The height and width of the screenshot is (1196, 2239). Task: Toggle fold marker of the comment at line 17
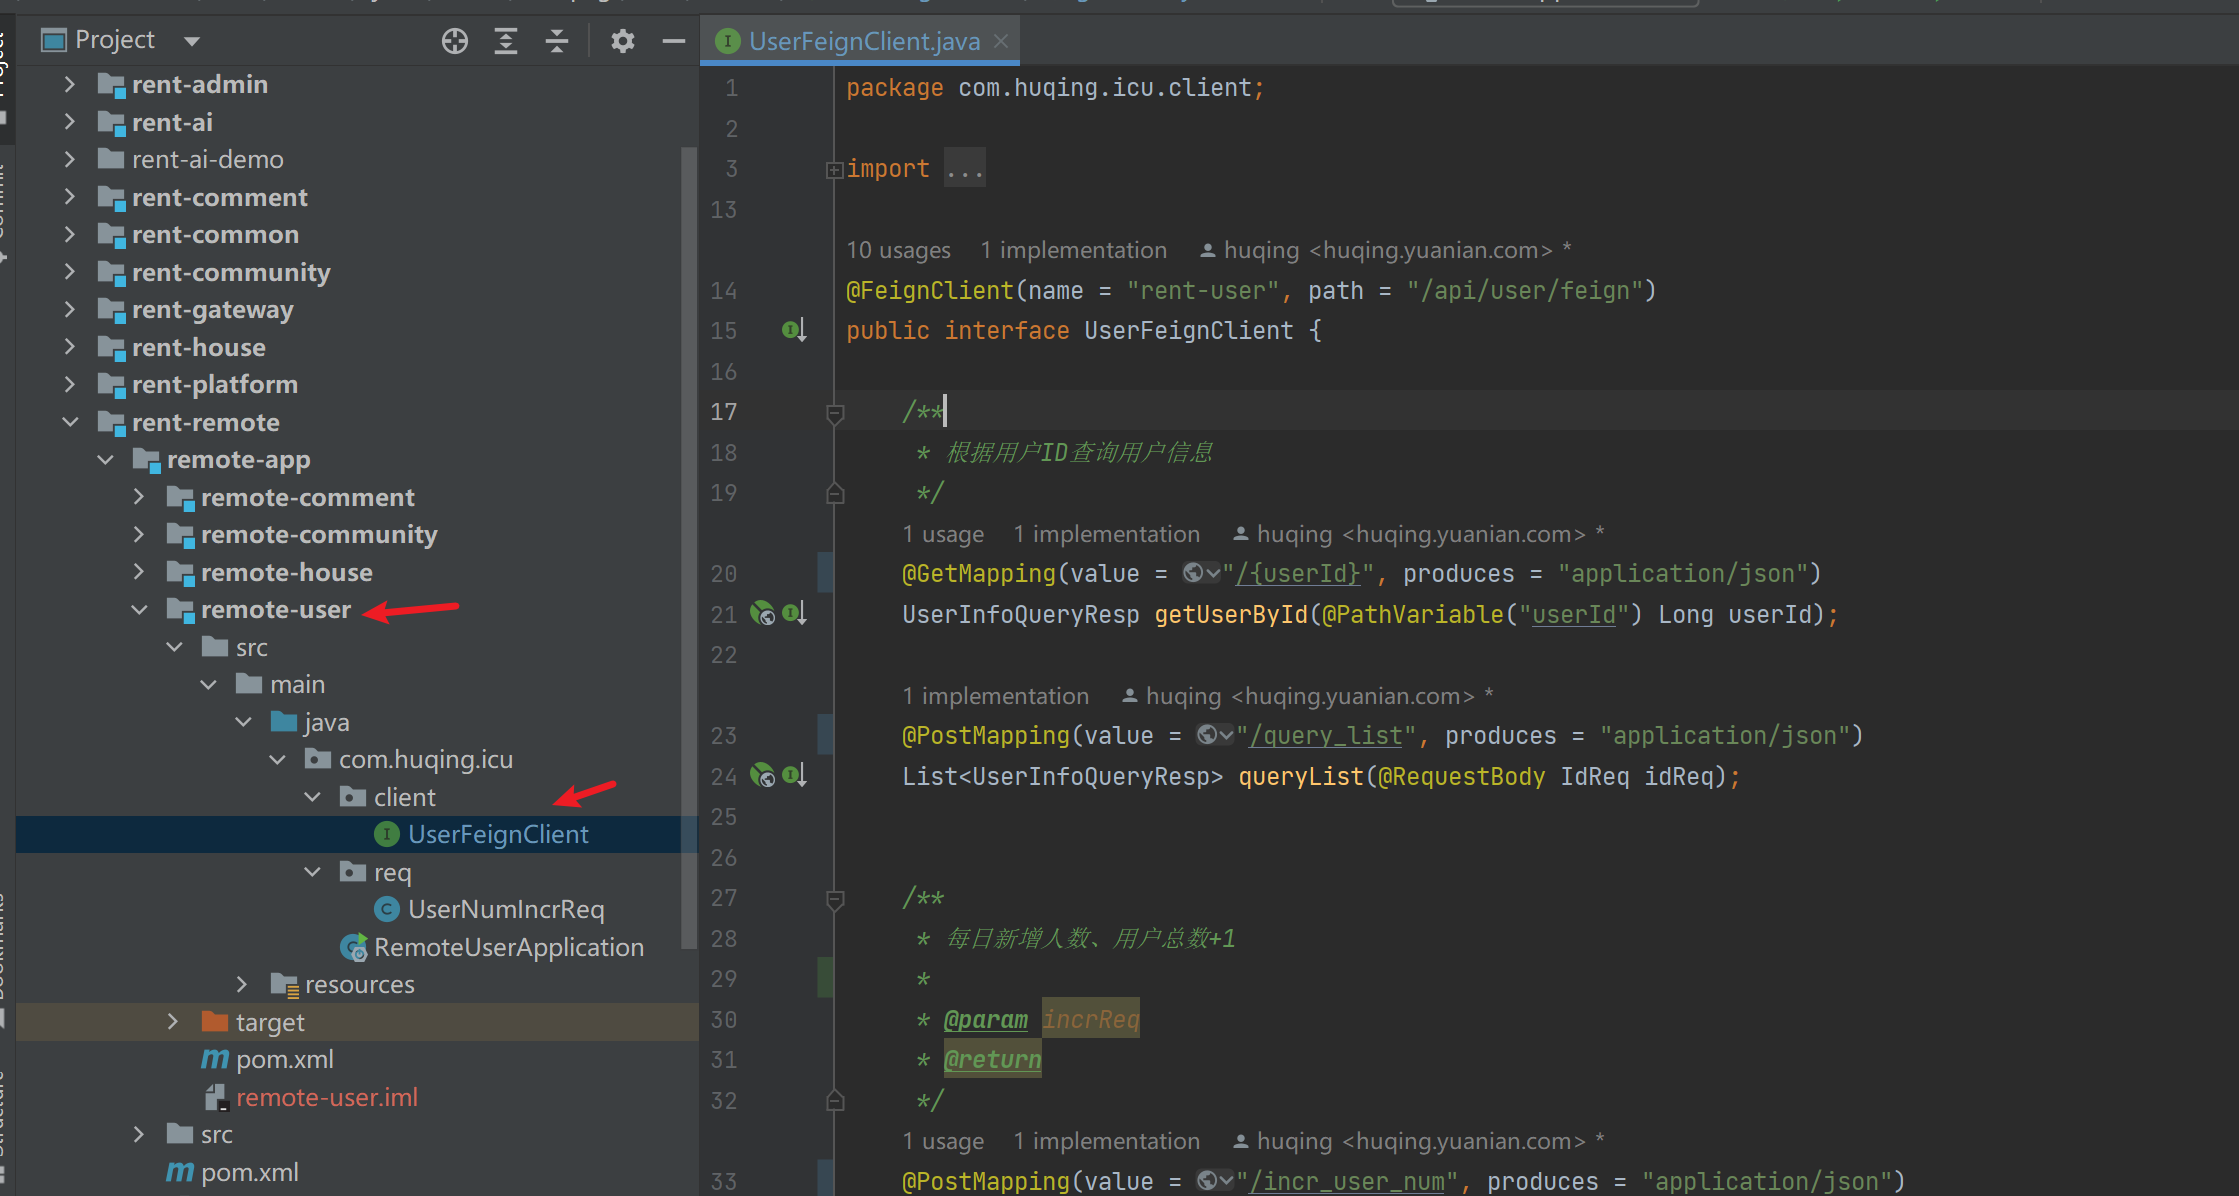(836, 413)
